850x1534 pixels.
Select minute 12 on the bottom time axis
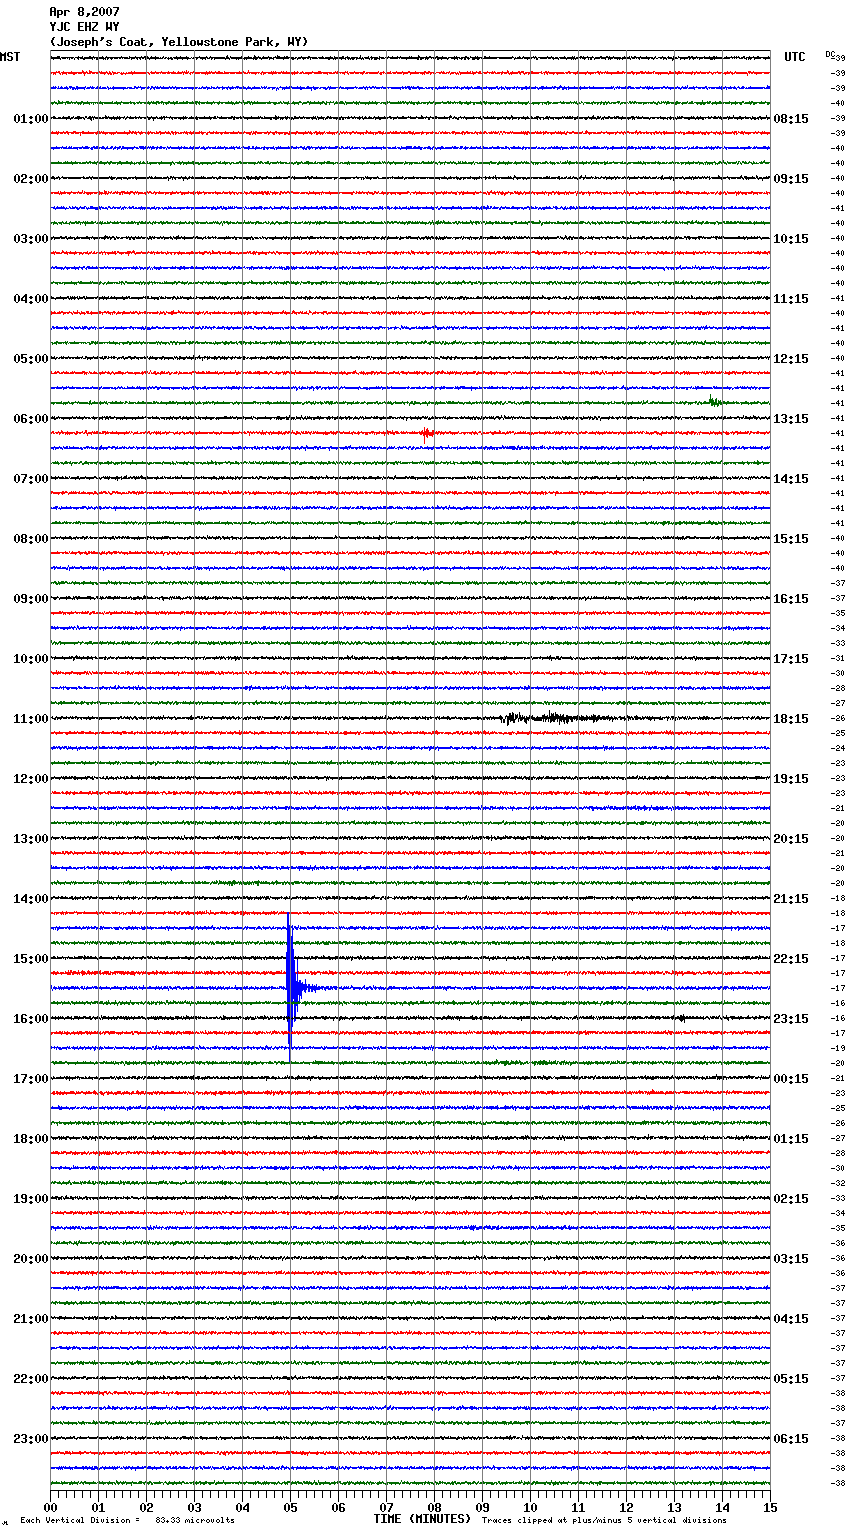[x=626, y=1508]
